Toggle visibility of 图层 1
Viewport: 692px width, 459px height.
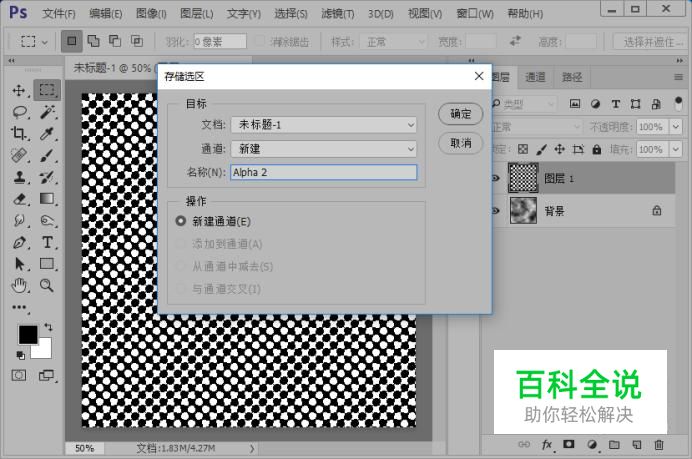496,178
